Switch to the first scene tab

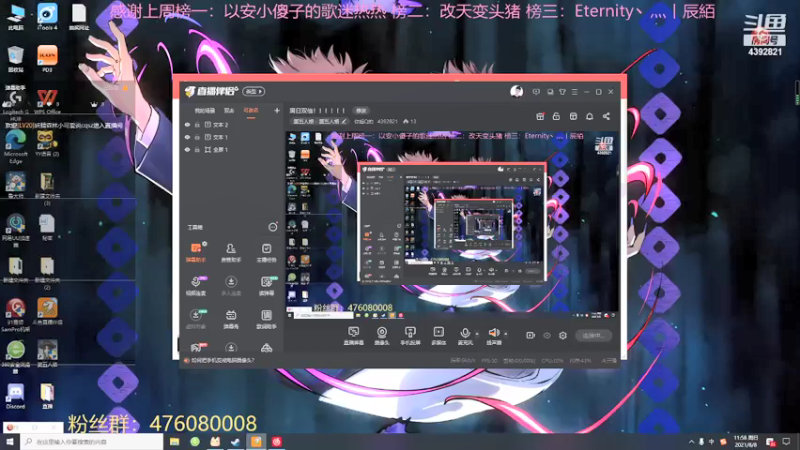click(205, 110)
